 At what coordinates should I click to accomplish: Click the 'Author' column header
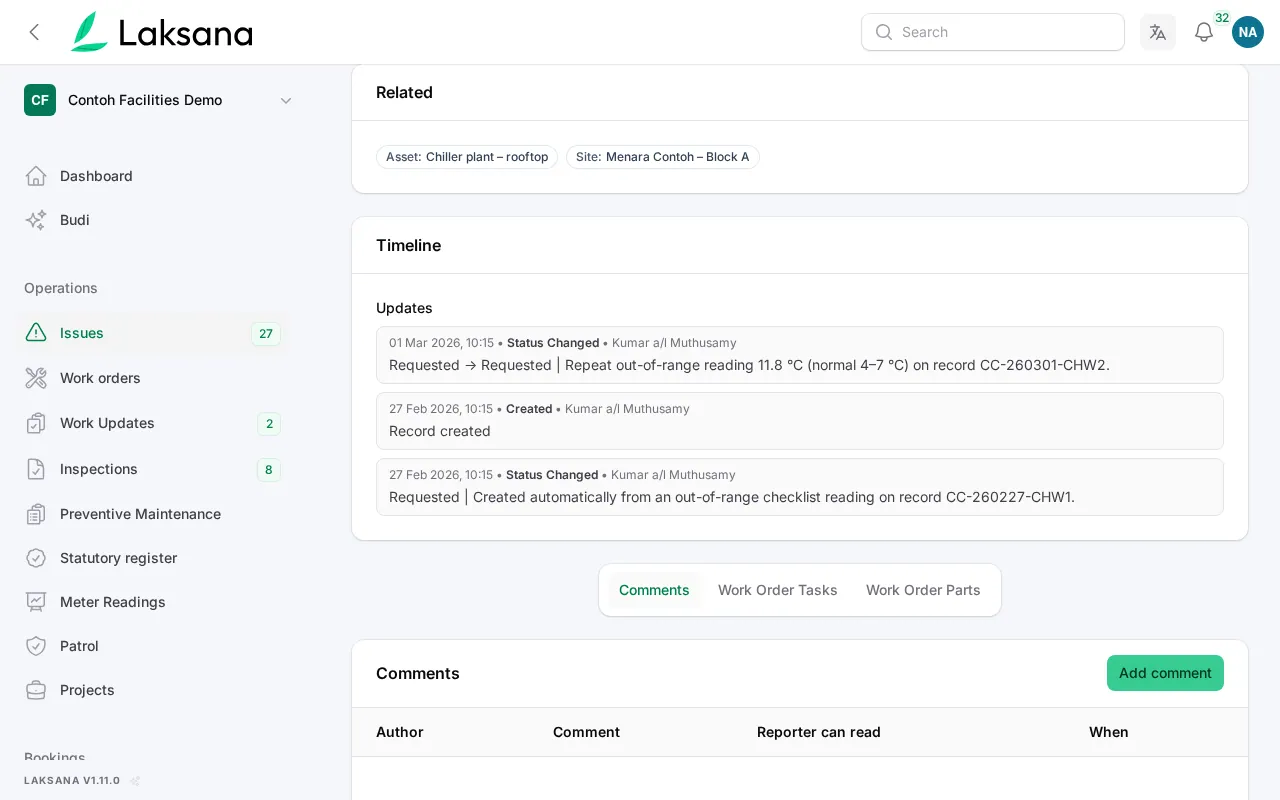point(400,732)
